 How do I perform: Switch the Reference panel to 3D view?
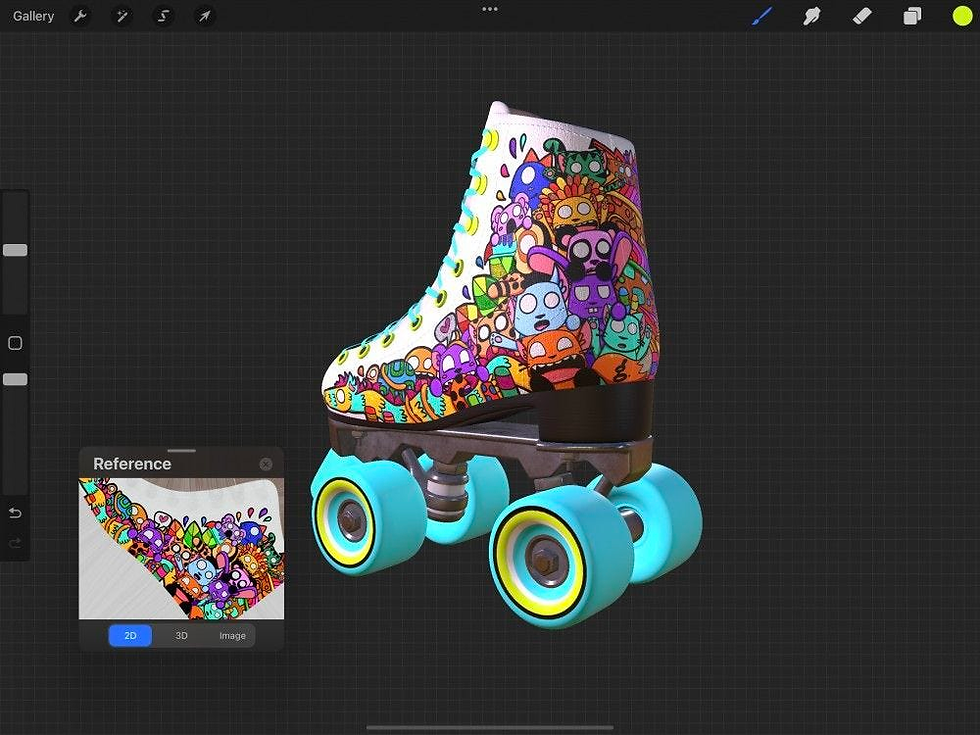[180, 635]
